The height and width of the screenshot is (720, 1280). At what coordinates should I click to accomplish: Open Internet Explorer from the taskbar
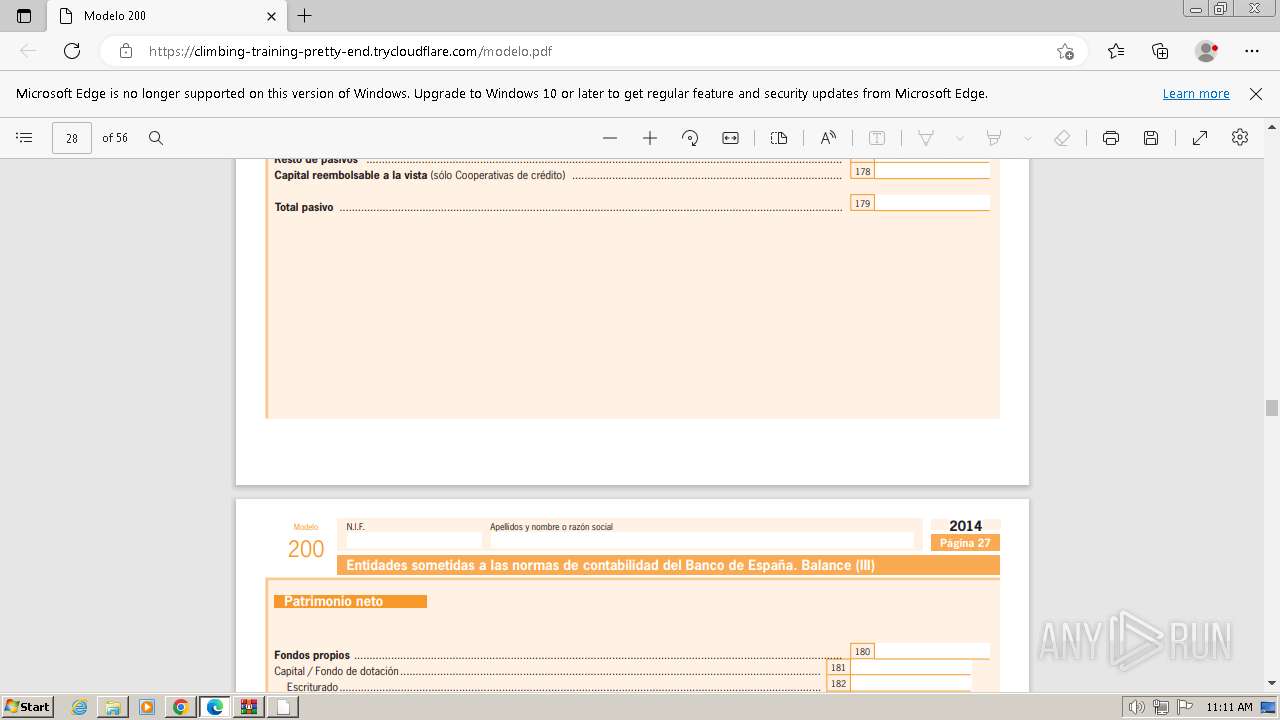click(80, 707)
